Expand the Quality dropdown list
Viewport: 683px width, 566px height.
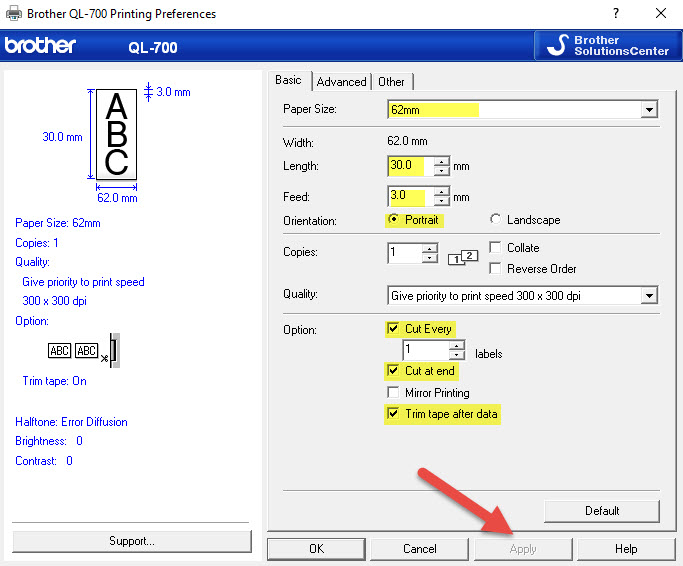tap(649, 295)
